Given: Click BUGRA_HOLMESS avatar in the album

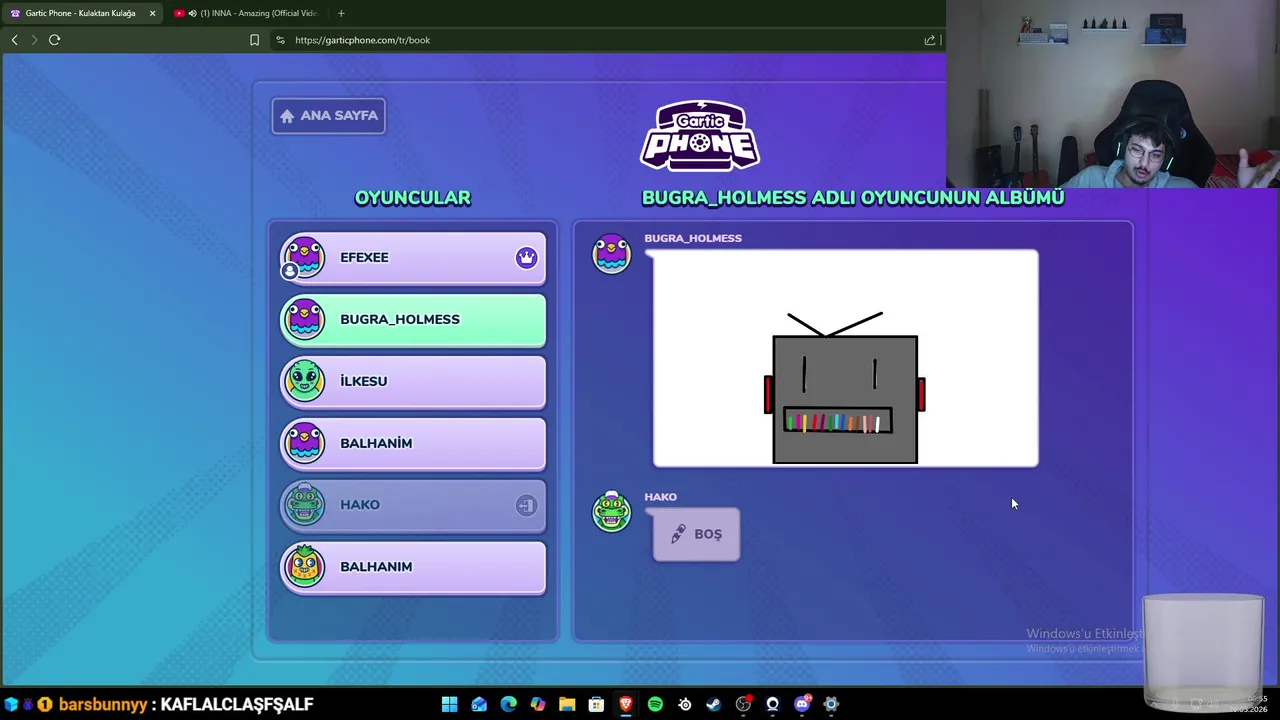Looking at the screenshot, I should (x=611, y=254).
